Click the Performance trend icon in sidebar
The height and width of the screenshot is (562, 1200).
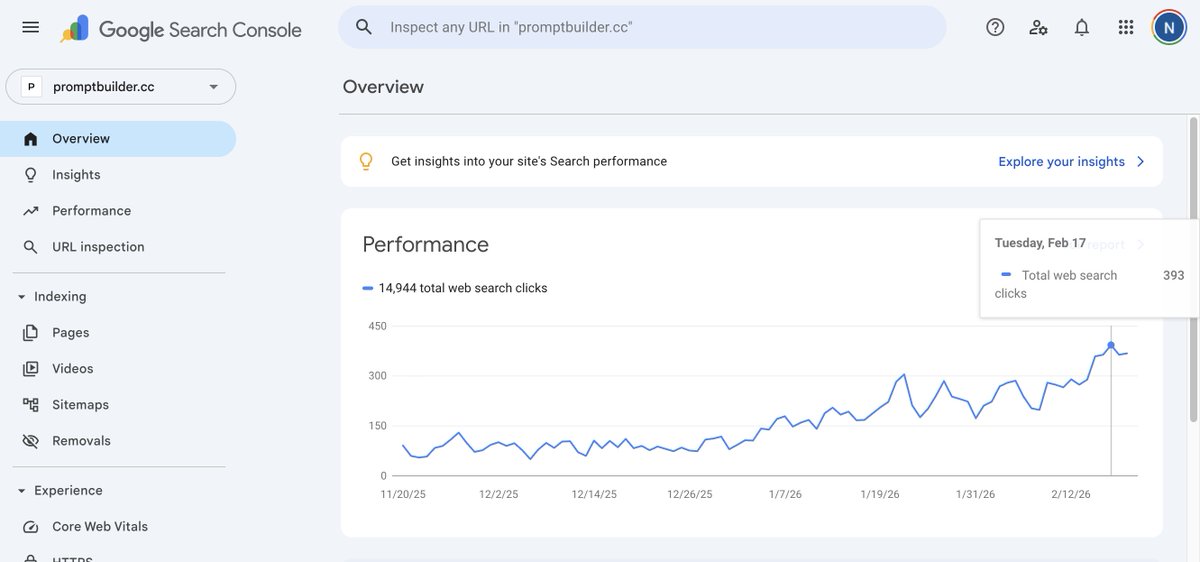31,211
